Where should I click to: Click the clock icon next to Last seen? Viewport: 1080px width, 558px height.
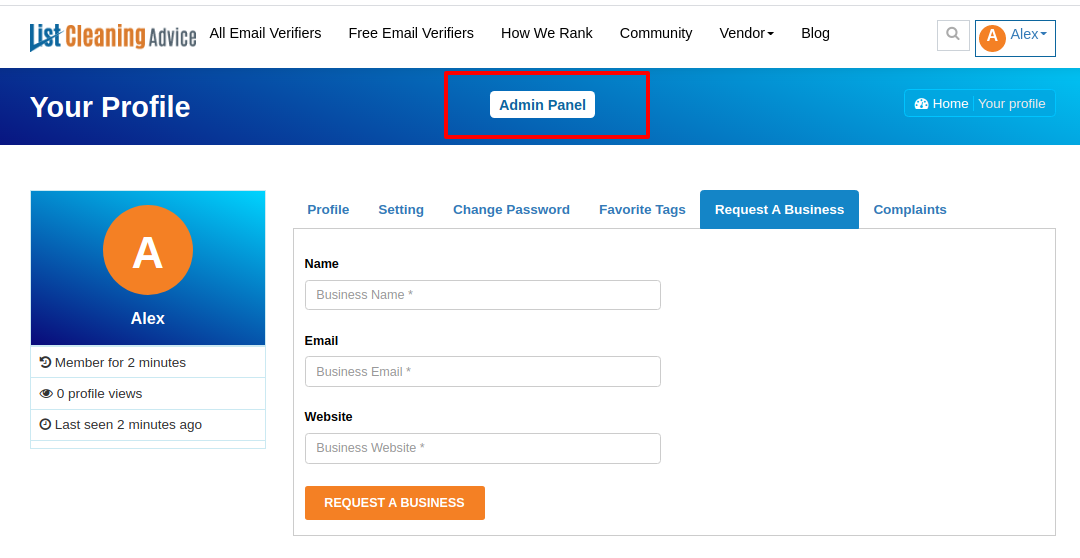[45, 424]
